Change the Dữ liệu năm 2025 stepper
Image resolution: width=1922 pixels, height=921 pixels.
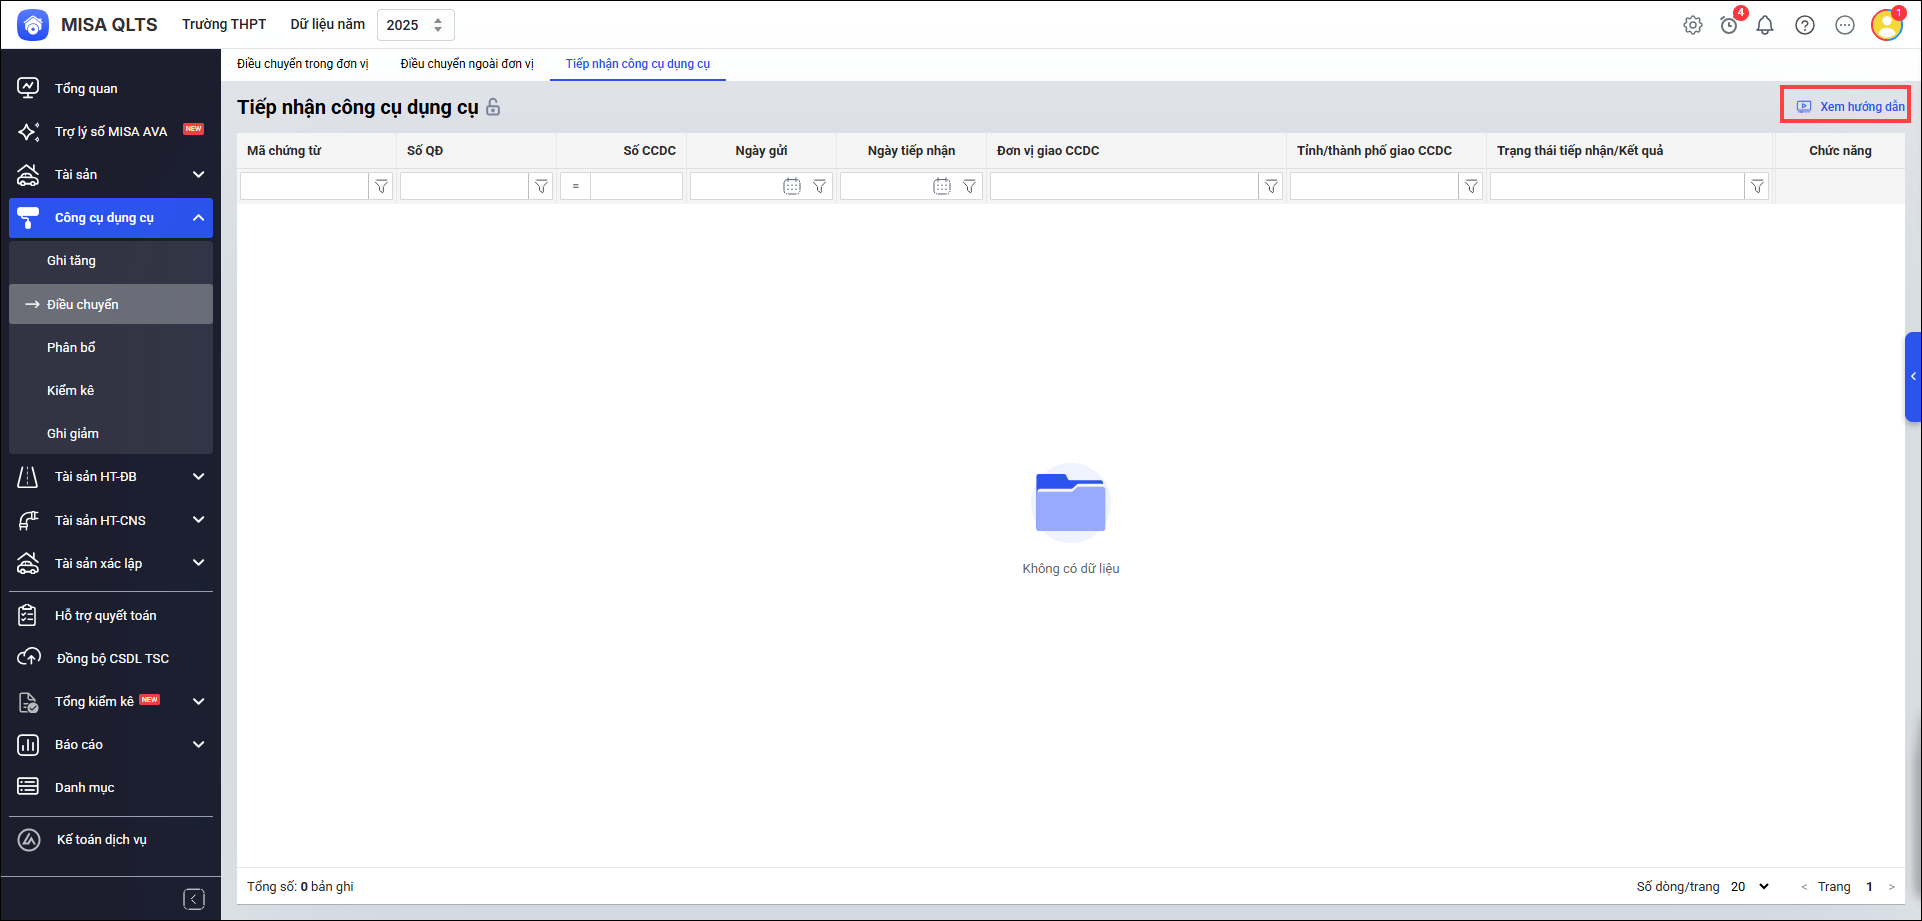tap(438, 25)
